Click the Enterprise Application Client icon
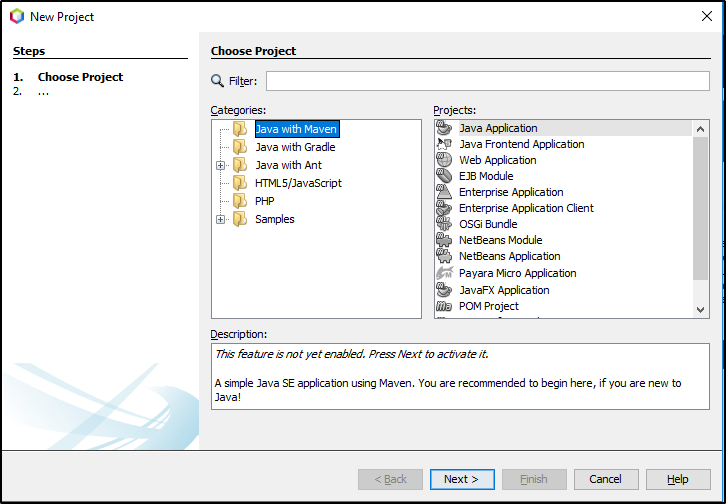This screenshot has height=504, width=726. (x=444, y=208)
